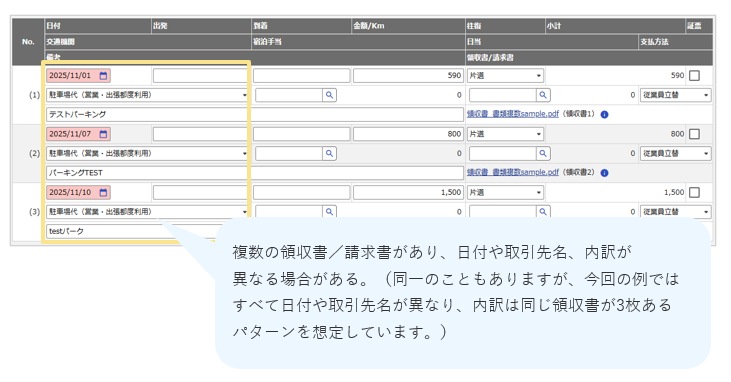Click 日当 search icon in row (3)

[x=543, y=212]
